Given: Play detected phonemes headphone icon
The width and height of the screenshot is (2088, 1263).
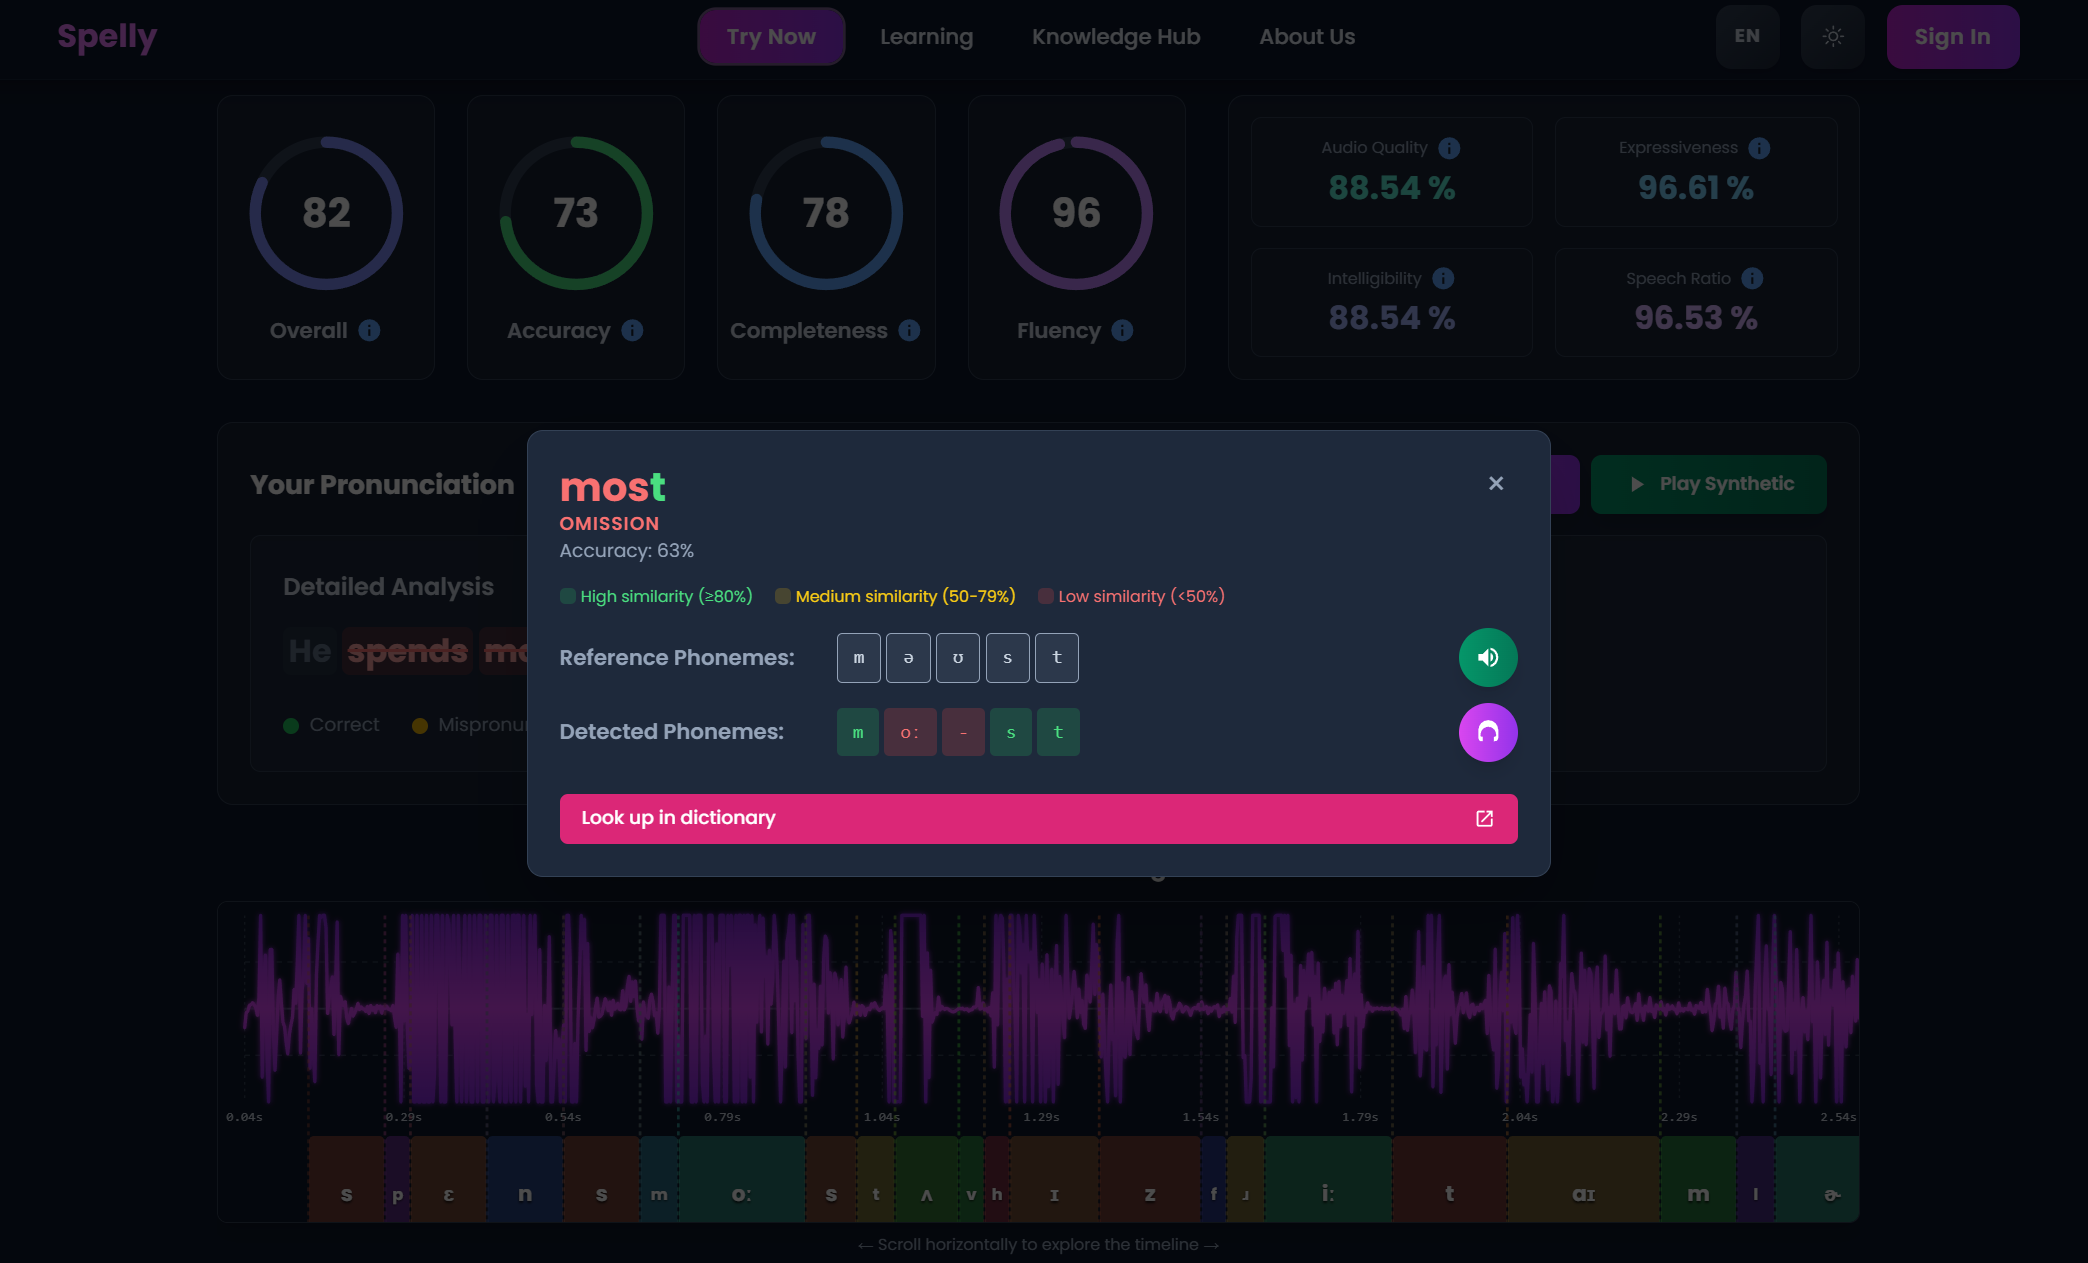Looking at the screenshot, I should (x=1487, y=732).
